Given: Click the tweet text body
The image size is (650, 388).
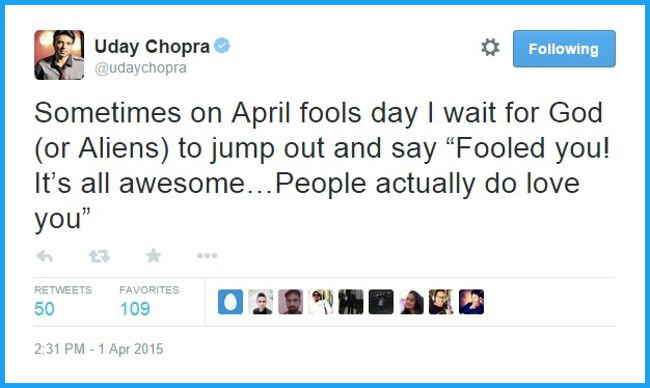Looking at the screenshot, I should click(323, 166).
